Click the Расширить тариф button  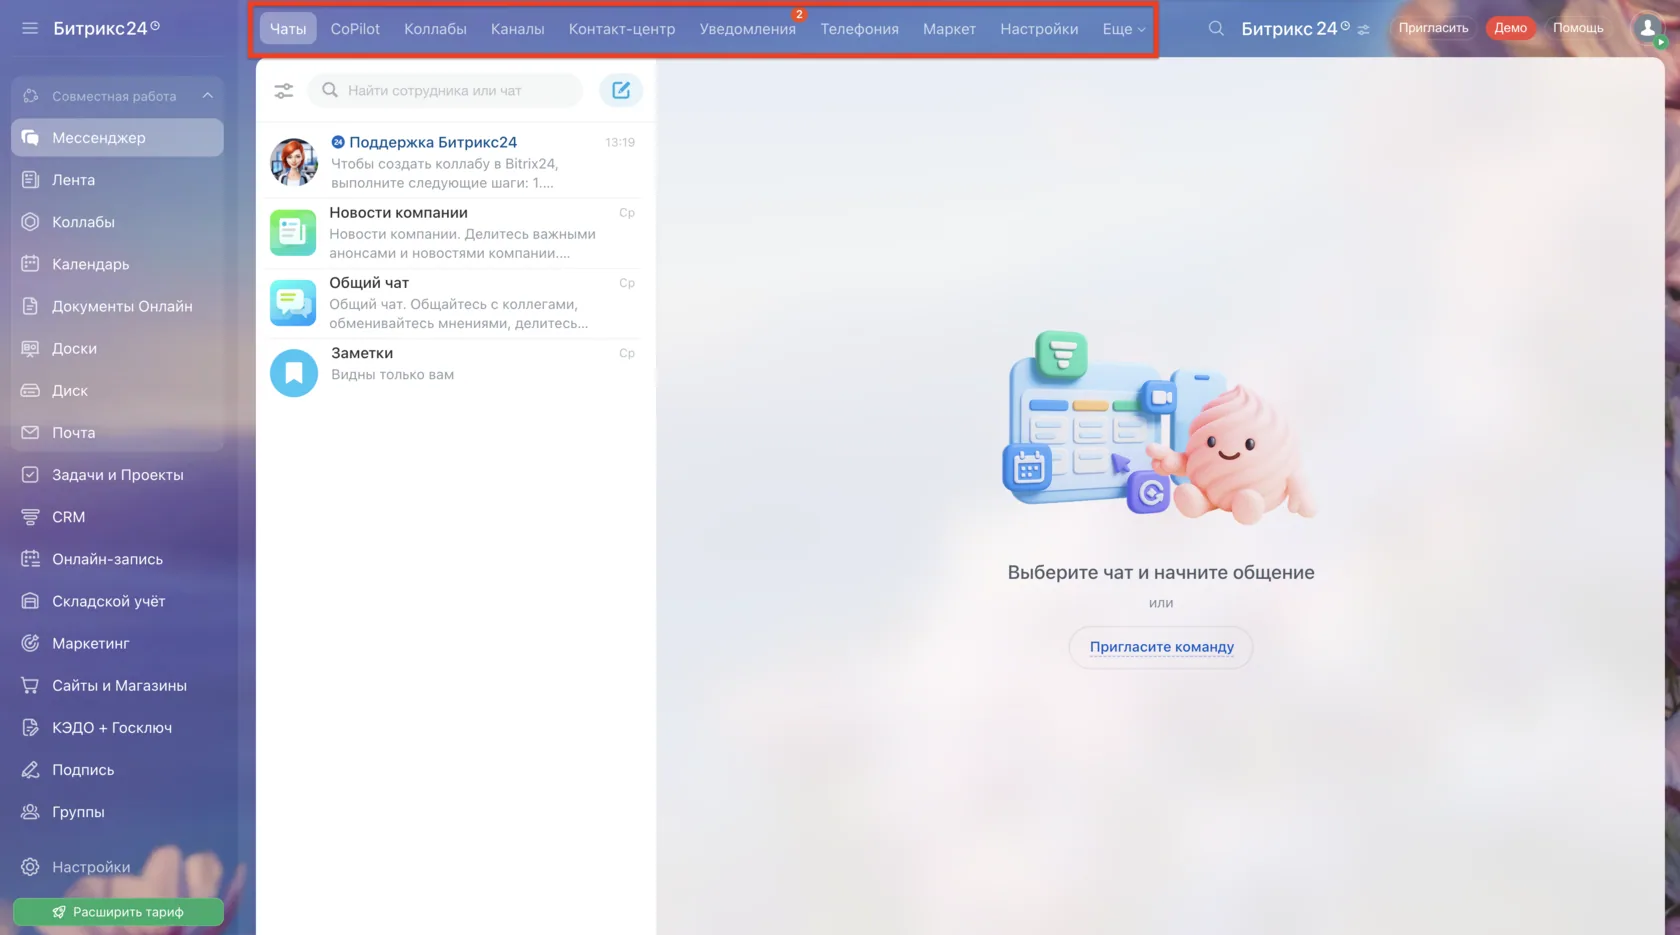118,912
